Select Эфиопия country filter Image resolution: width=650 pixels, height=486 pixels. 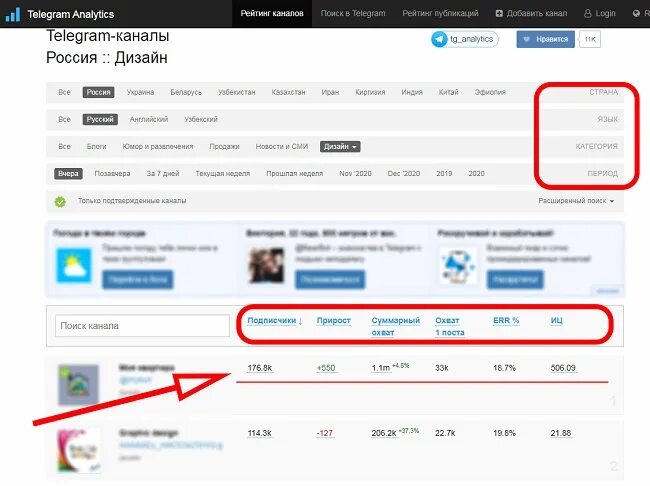pos(490,92)
